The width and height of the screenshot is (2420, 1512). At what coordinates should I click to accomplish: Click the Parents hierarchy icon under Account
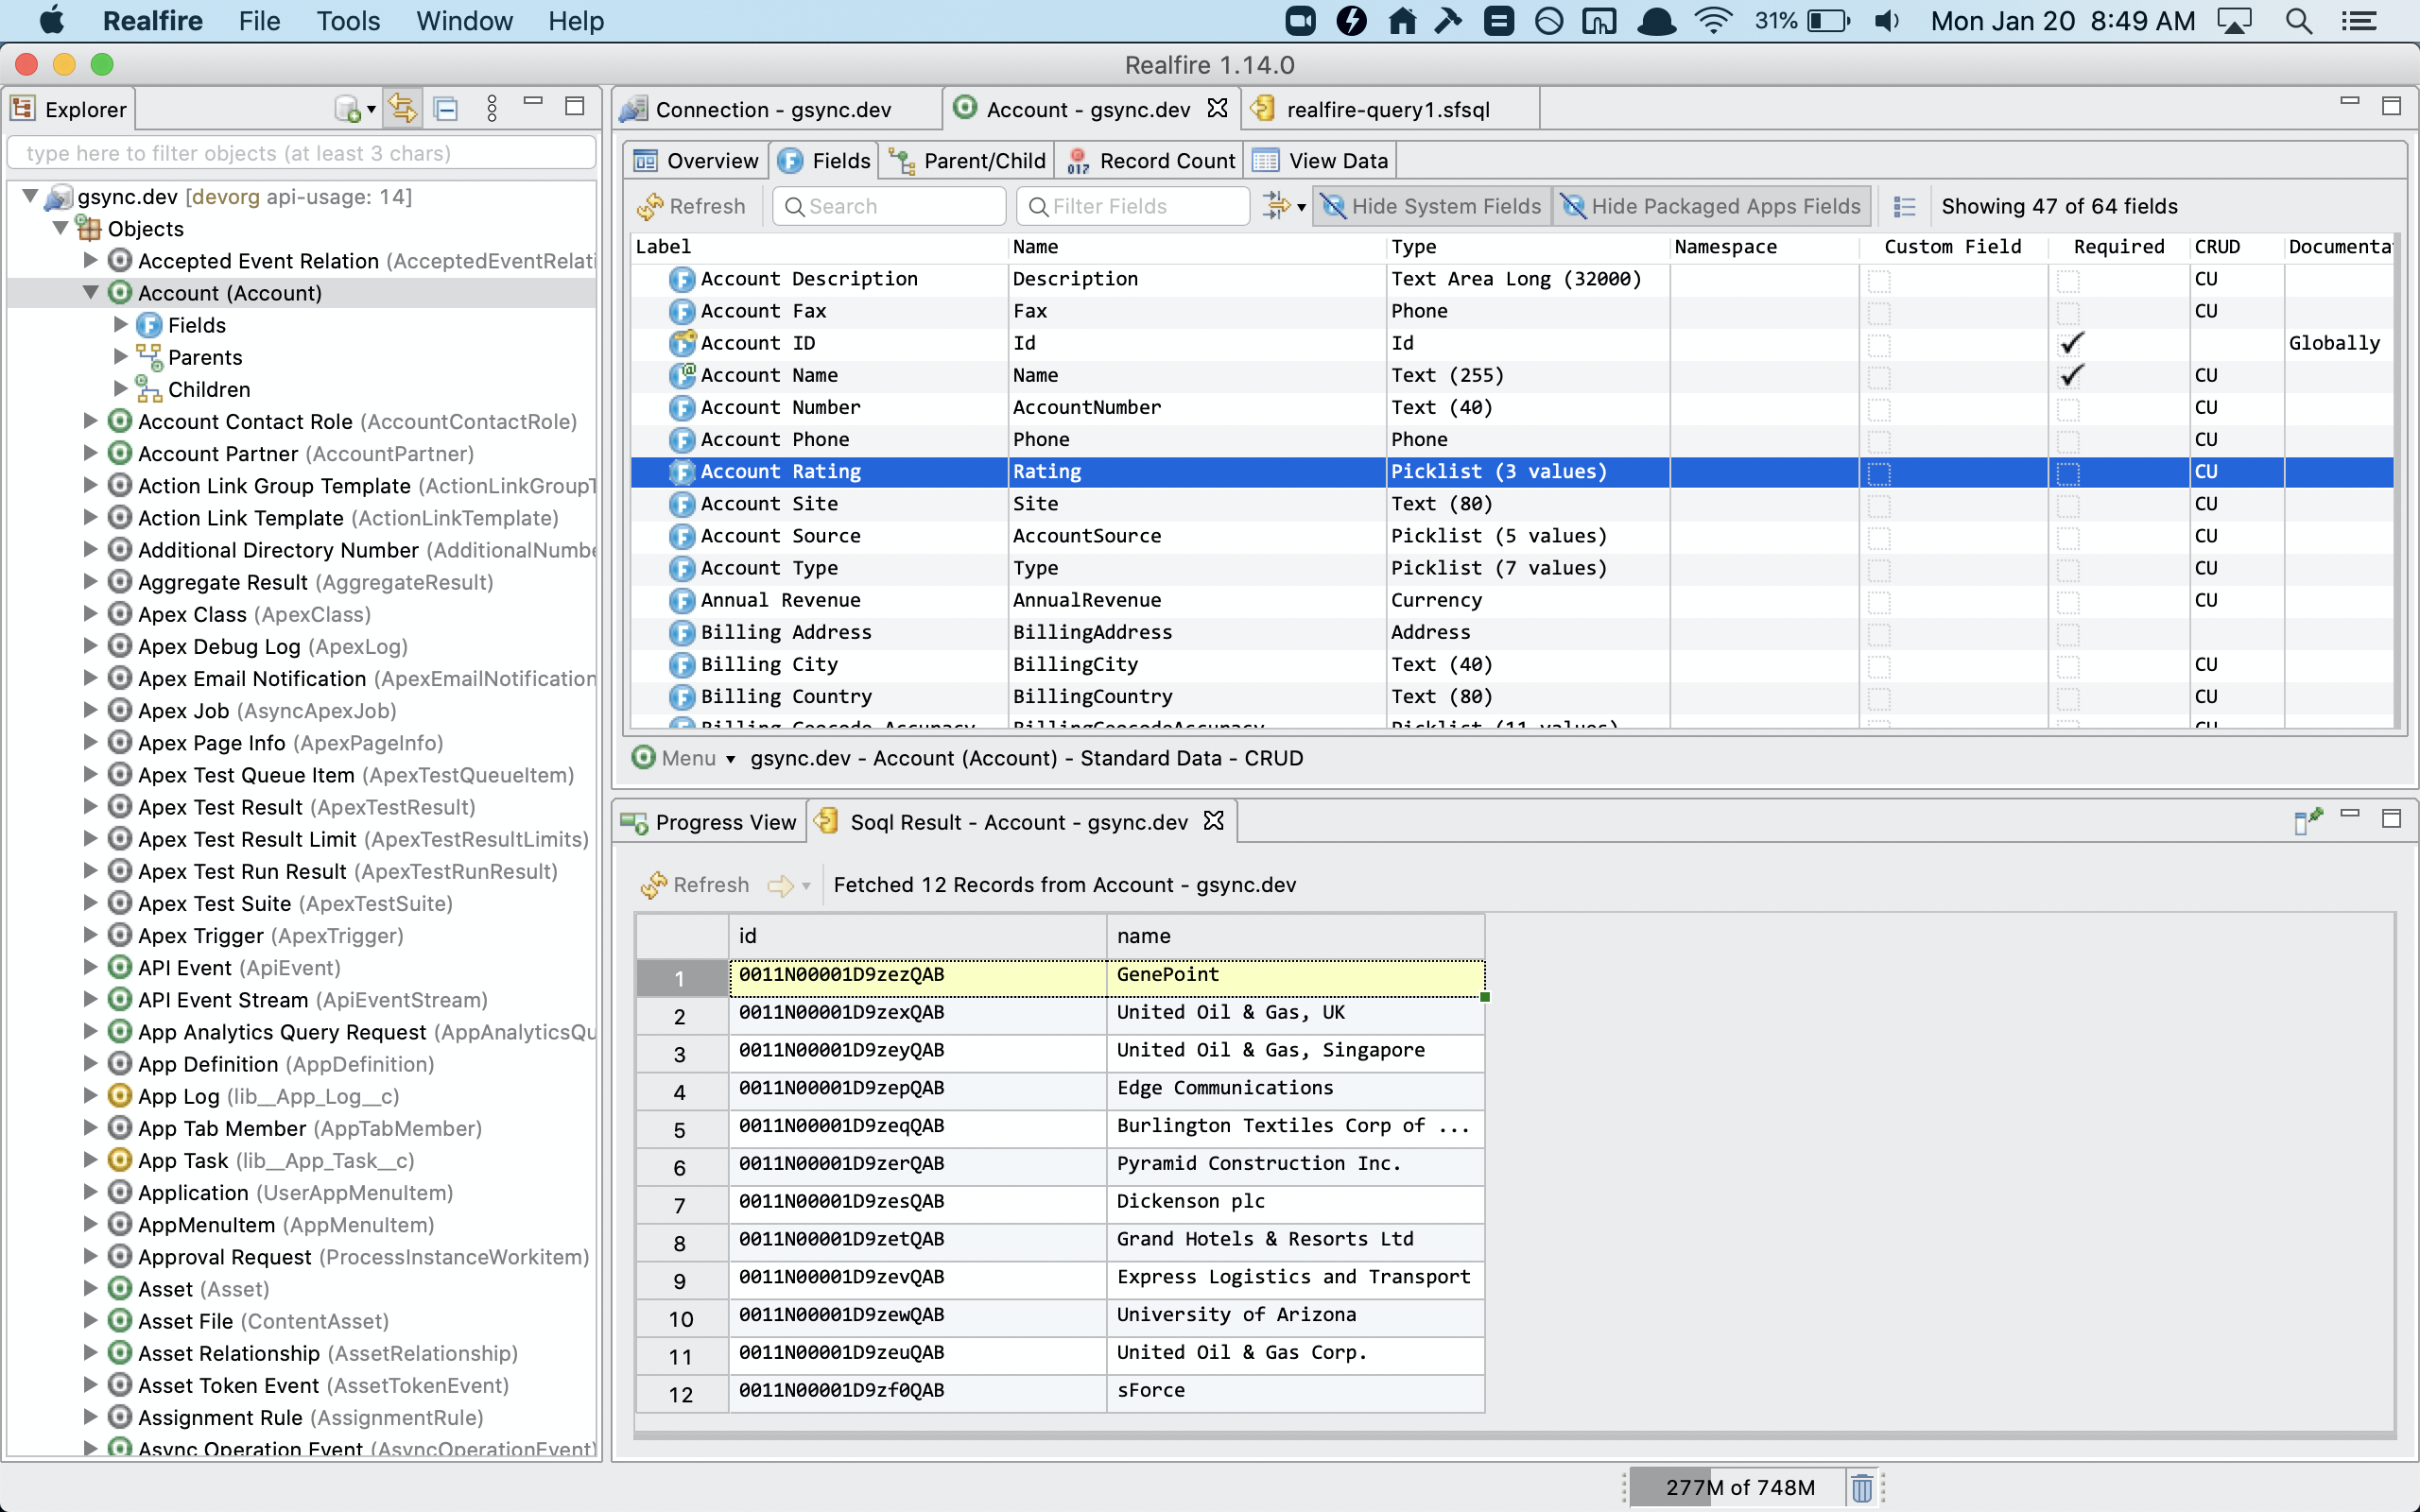coord(149,357)
